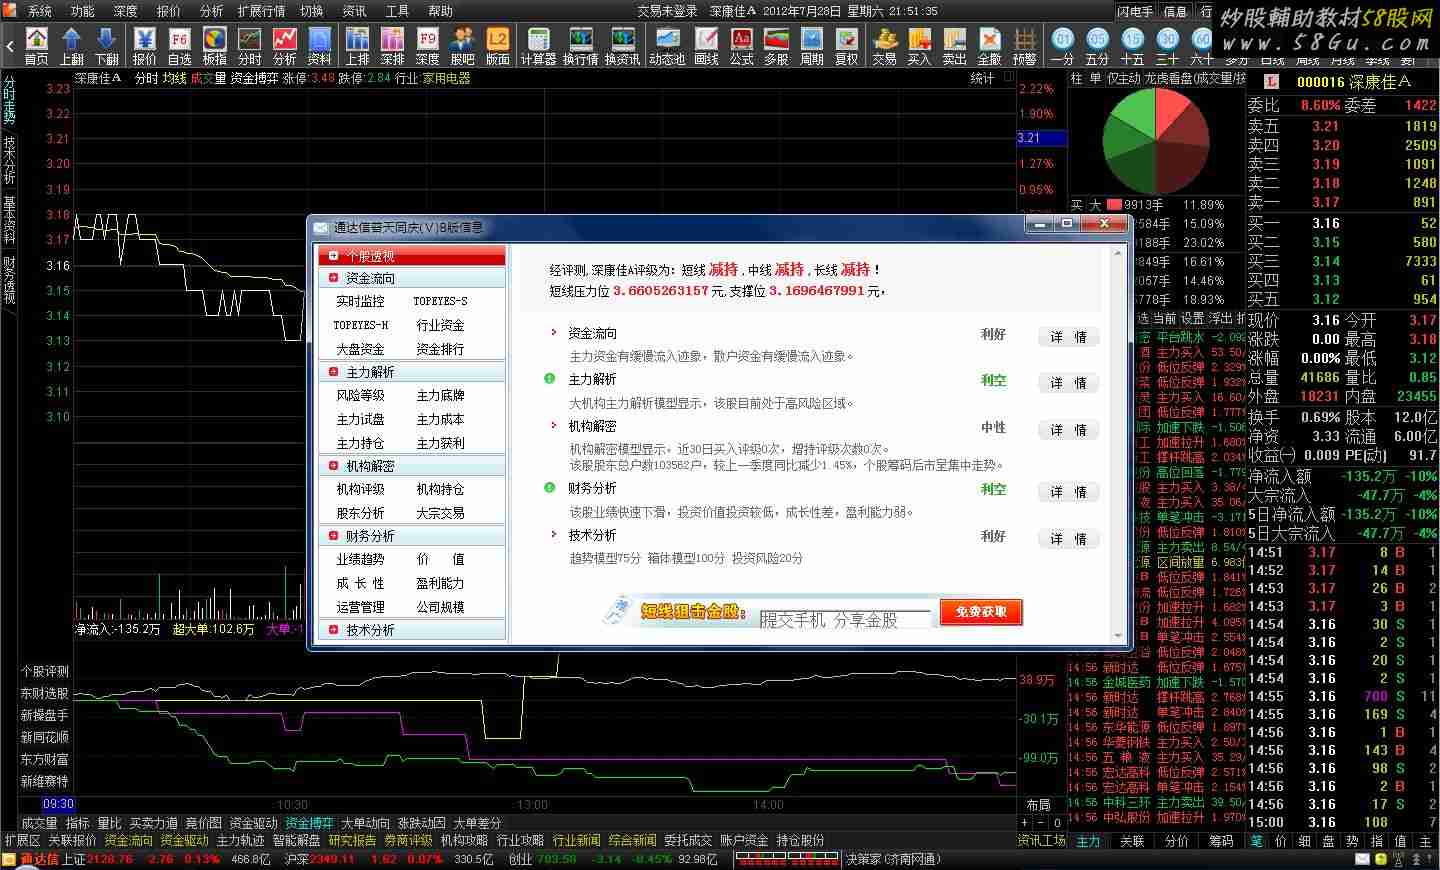Expand the 机构解密 result row arrow
Image resolution: width=1440 pixels, height=870 pixels.
[553, 426]
